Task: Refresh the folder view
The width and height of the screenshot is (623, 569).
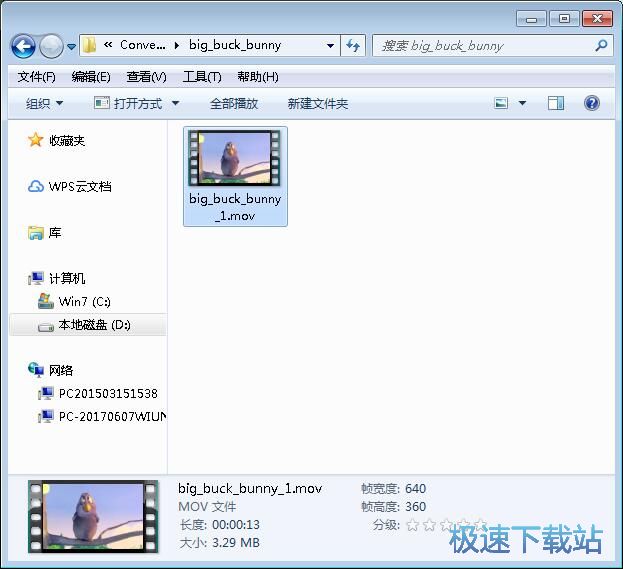Action: [x=353, y=46]
